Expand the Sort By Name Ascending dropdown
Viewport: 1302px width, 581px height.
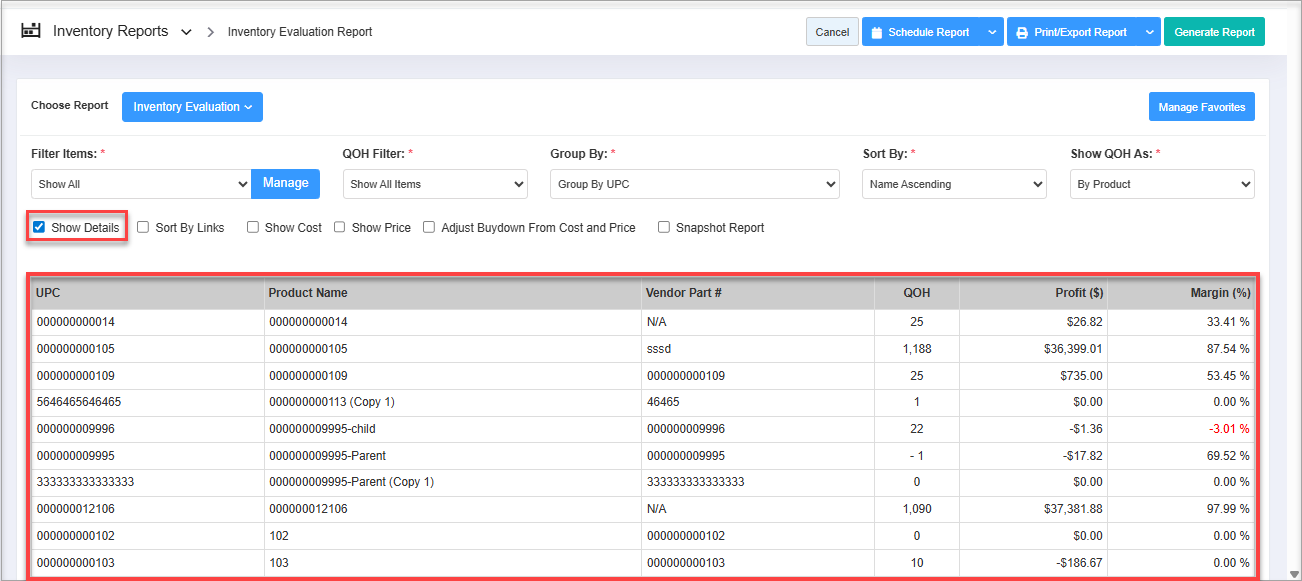pyautogui.click(x=954, y=184)
